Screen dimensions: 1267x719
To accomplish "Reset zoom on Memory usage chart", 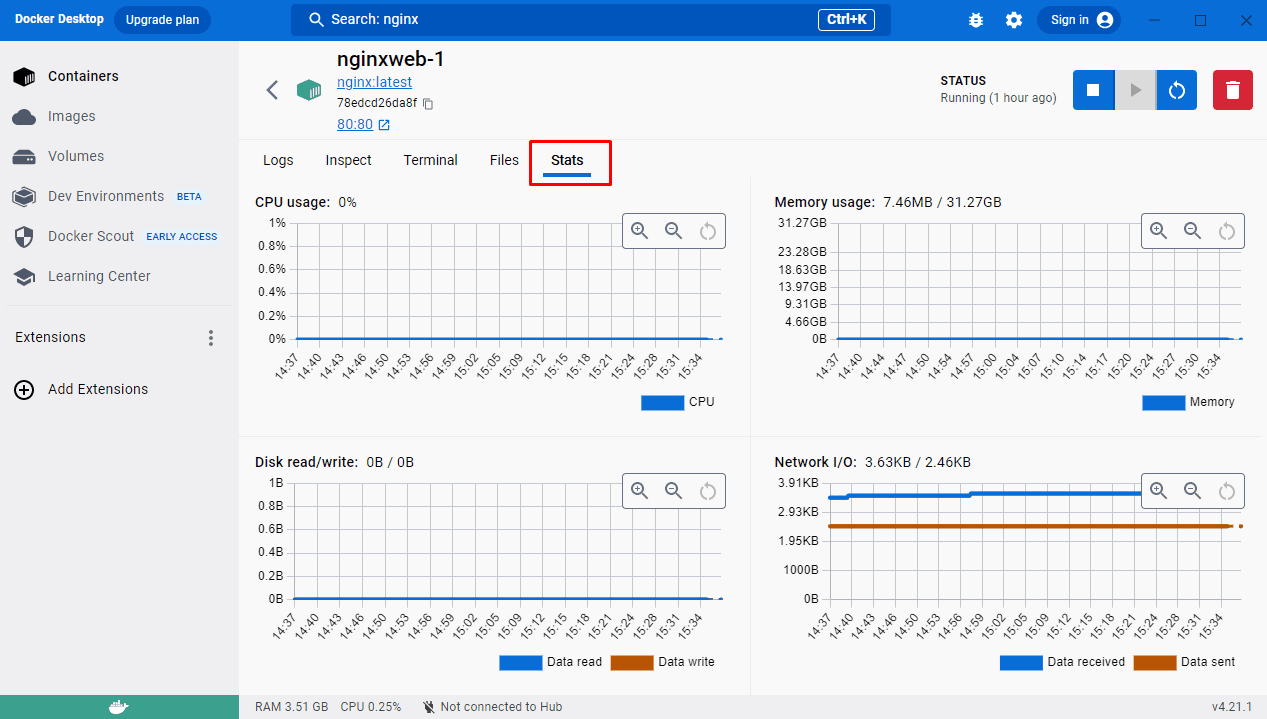I will [x=1227, y=231].
